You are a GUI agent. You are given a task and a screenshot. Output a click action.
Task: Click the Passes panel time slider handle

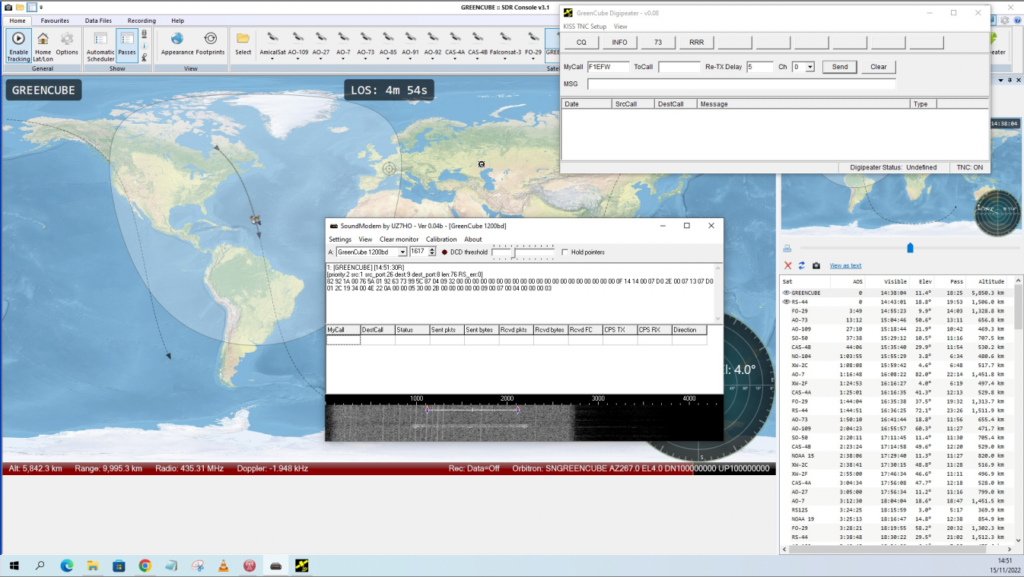click(910, 248)
